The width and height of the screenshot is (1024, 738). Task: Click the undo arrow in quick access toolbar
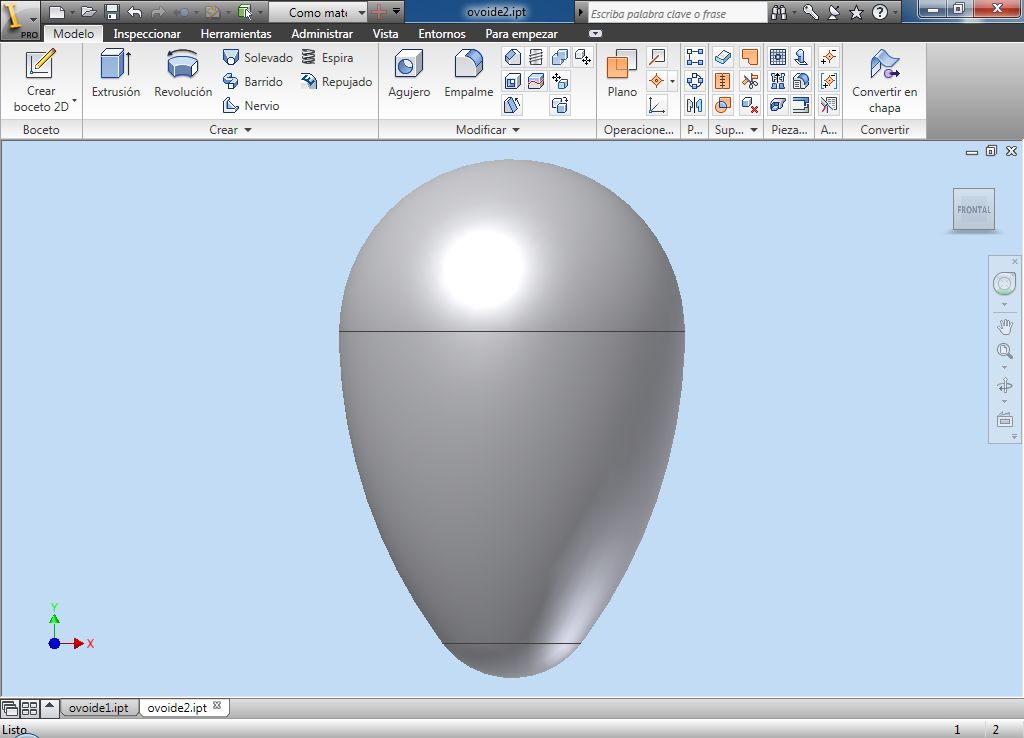click(x=135, y=12)
